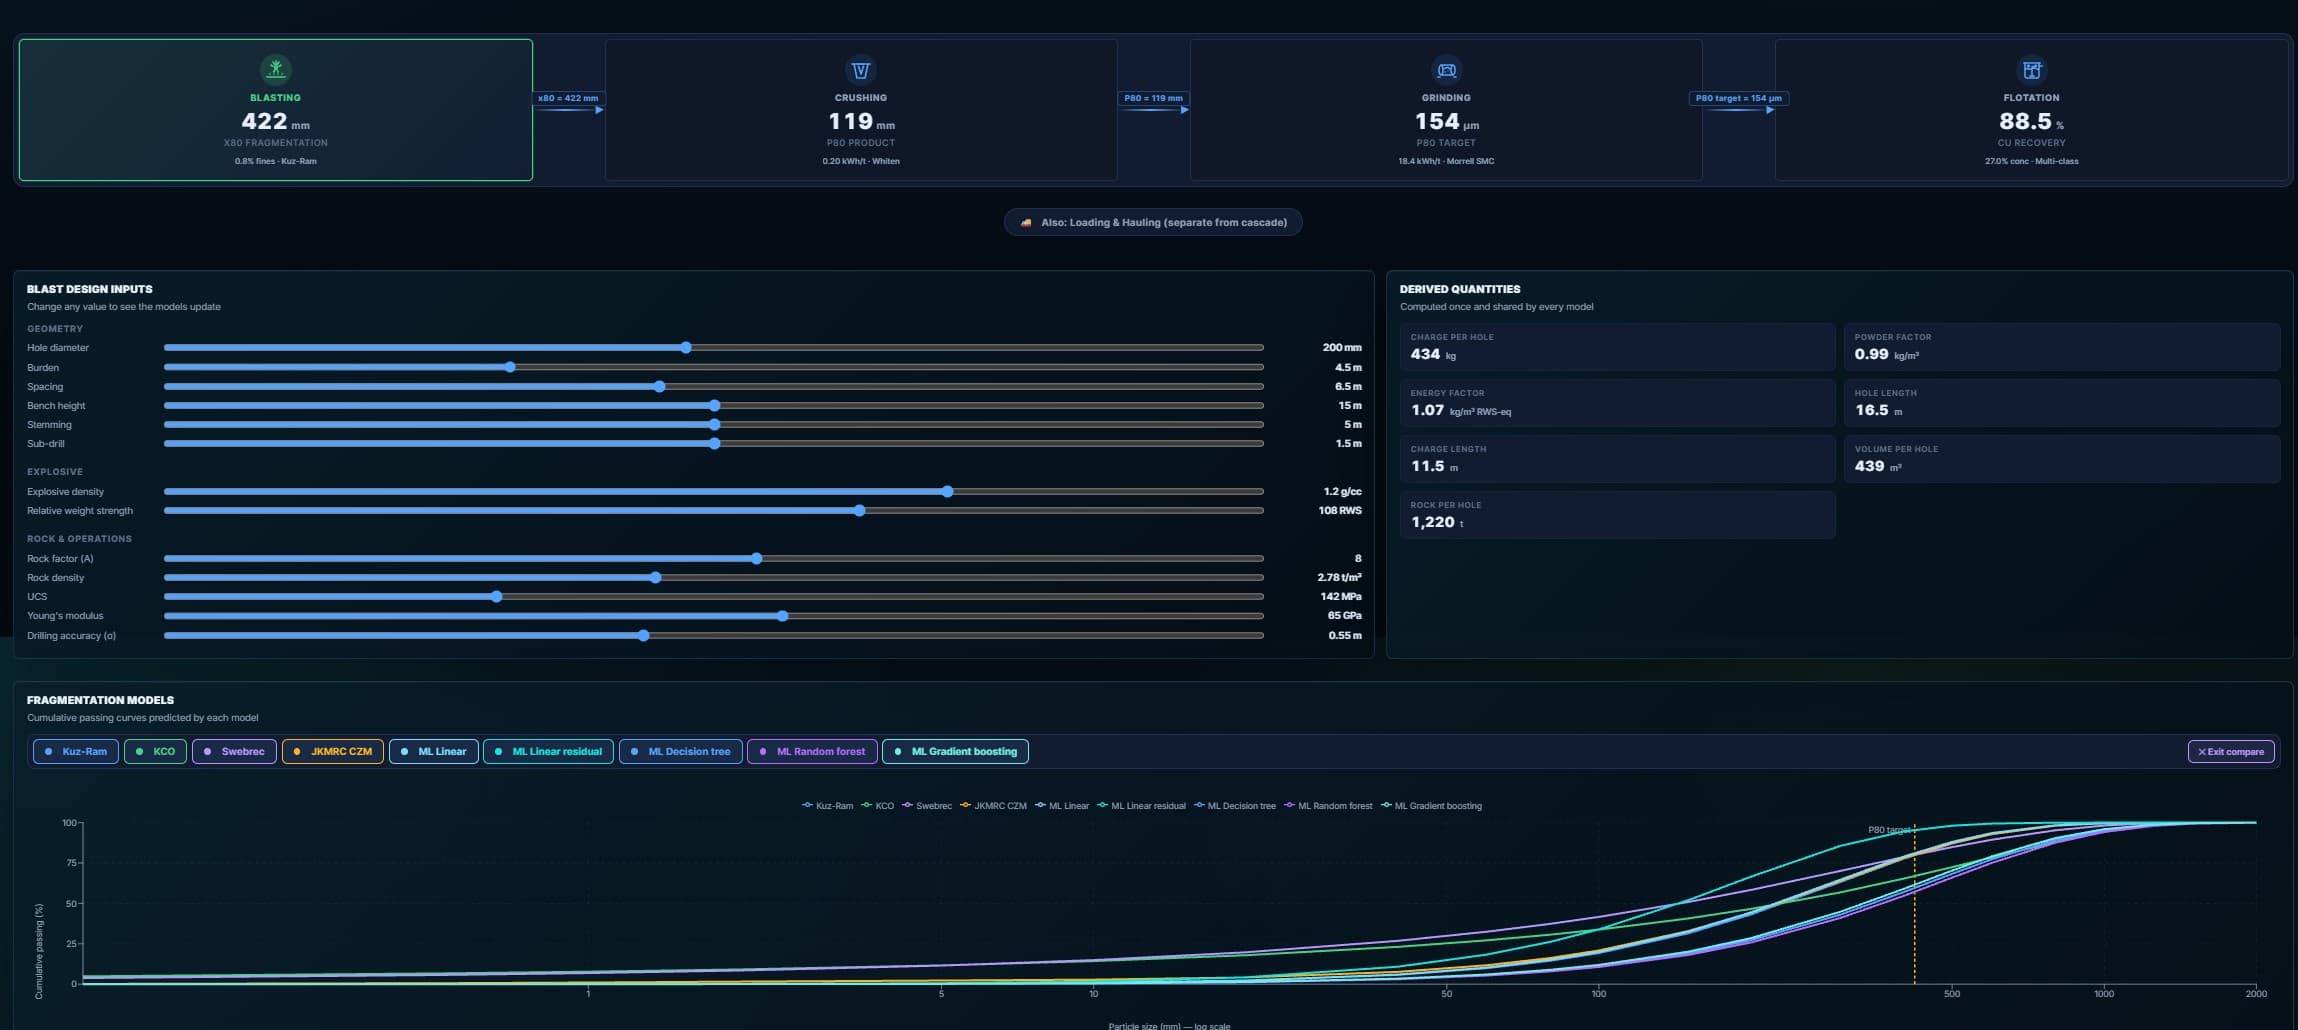Click the Powder factor 0.99 card
Image resolution: width=2298 pixels, height=1030 pixels.
(2062, 347)
